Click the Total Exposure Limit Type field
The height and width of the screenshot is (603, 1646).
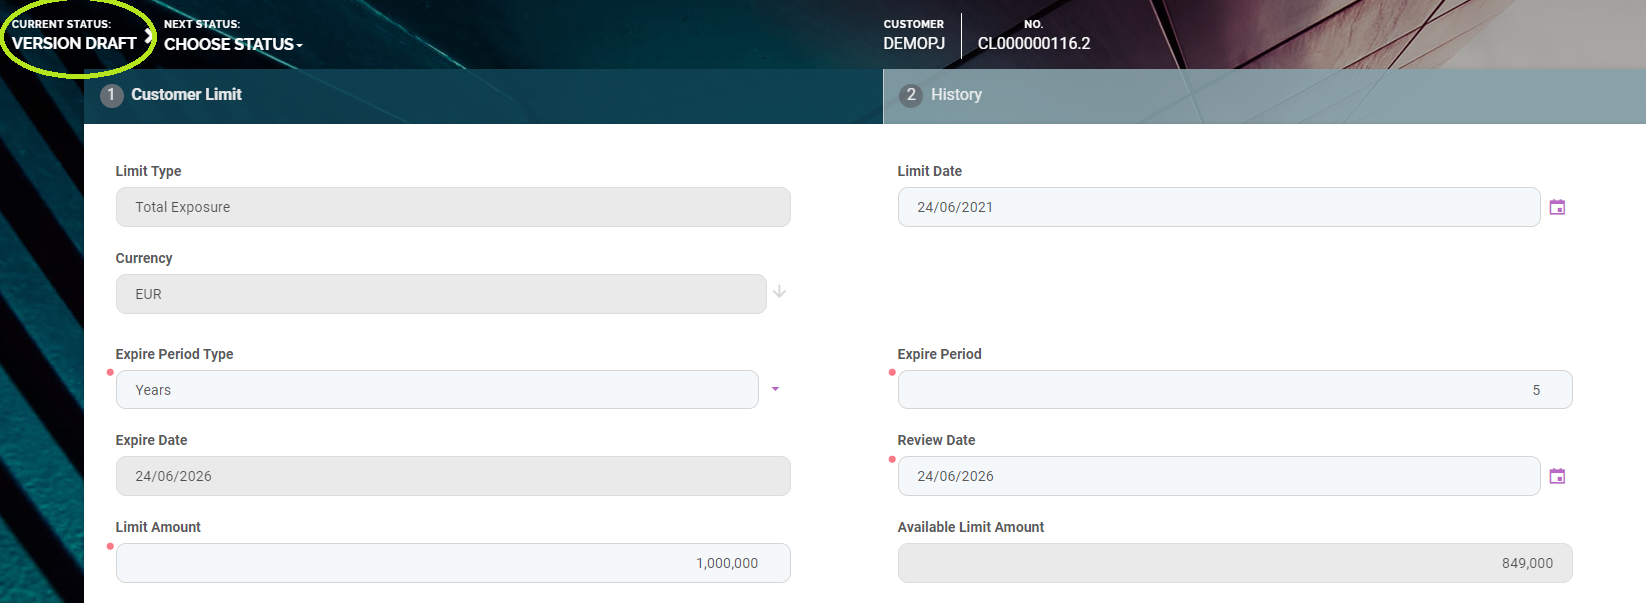[x=453, y=207]
